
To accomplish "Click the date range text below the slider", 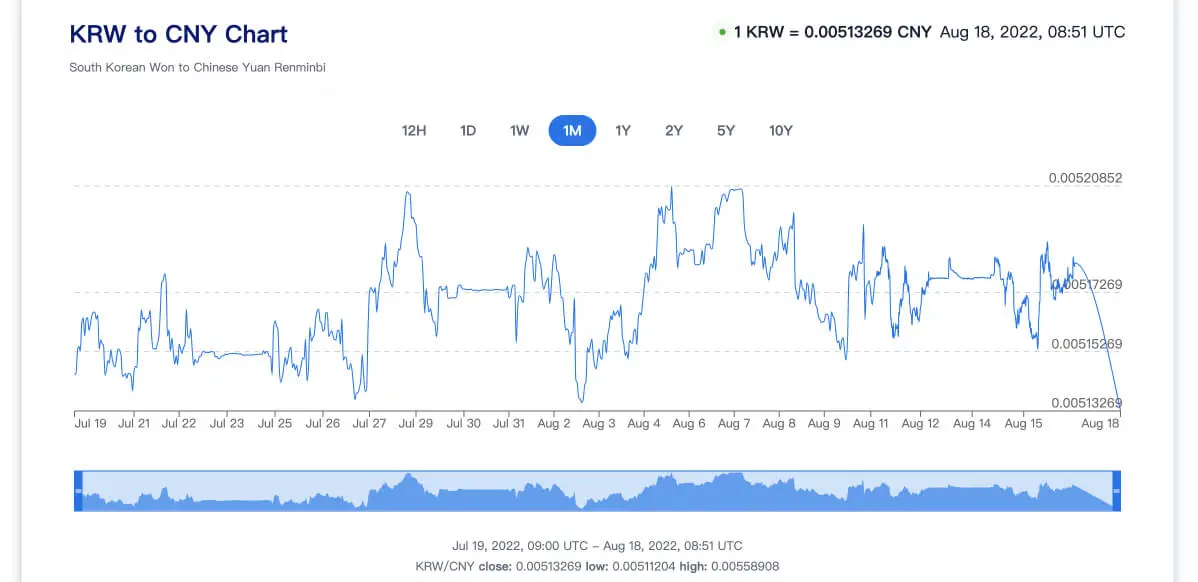I will (x=597, y=546).
